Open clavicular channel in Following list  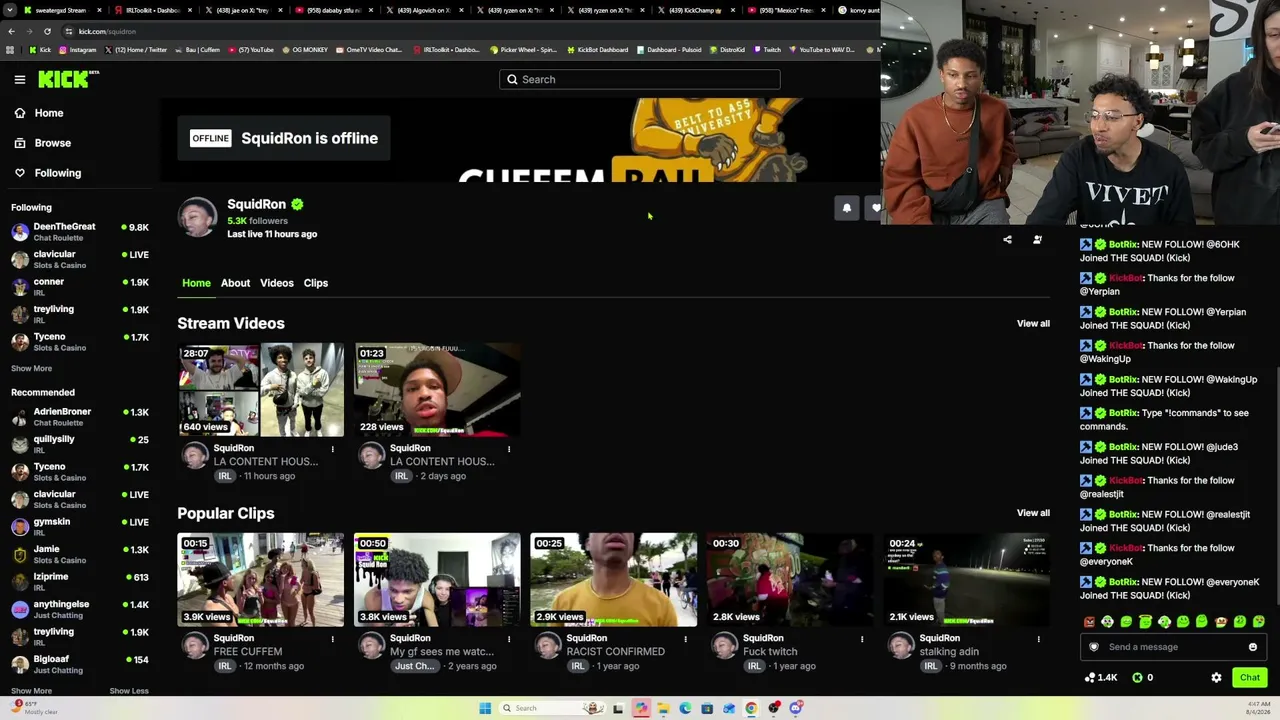[x=80, y=260]
